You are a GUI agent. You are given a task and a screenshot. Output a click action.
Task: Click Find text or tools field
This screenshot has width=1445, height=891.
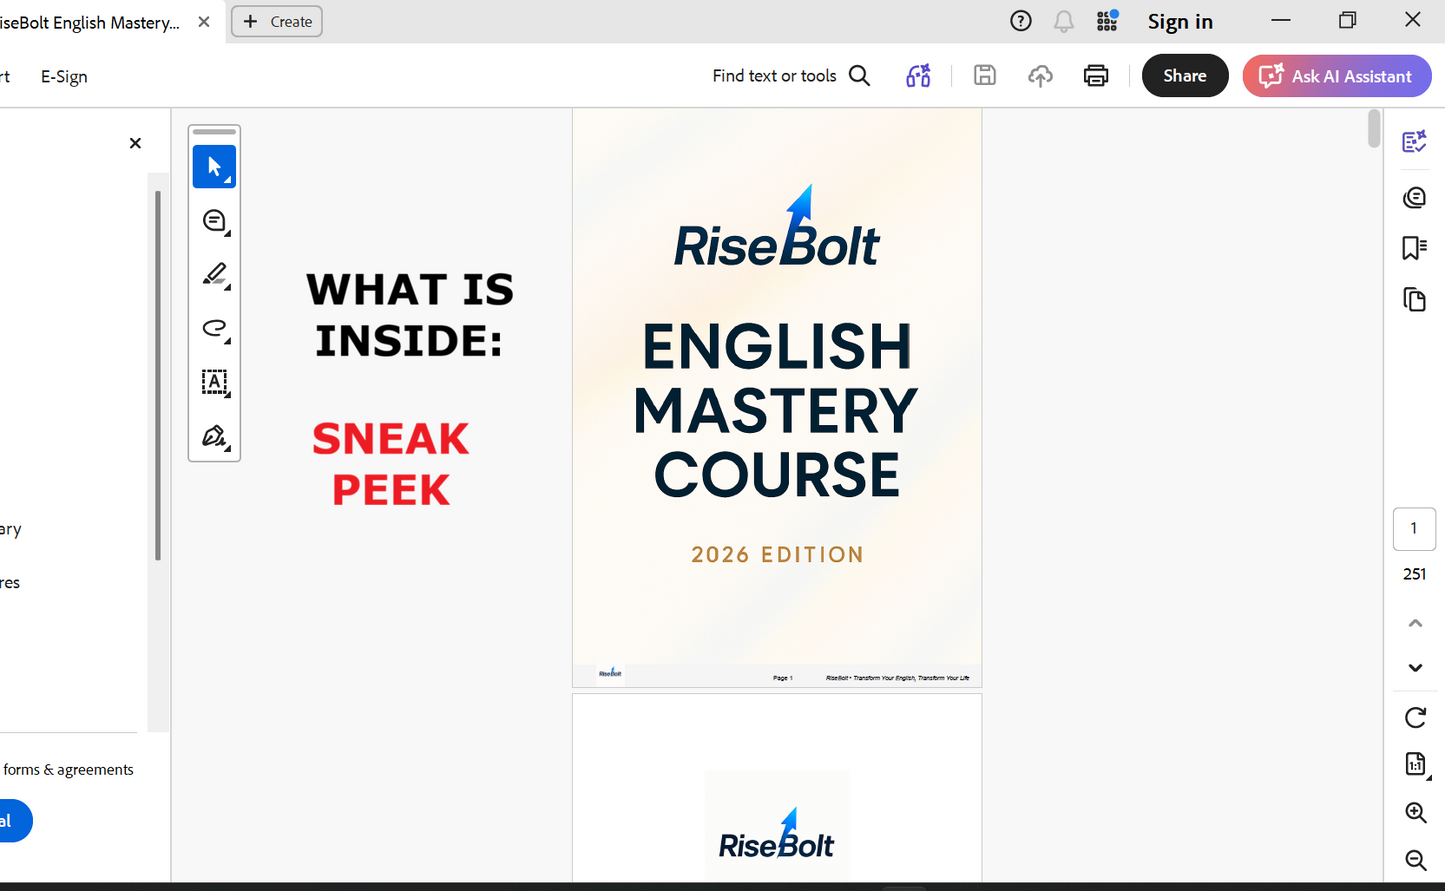click(x=774, y=76)
